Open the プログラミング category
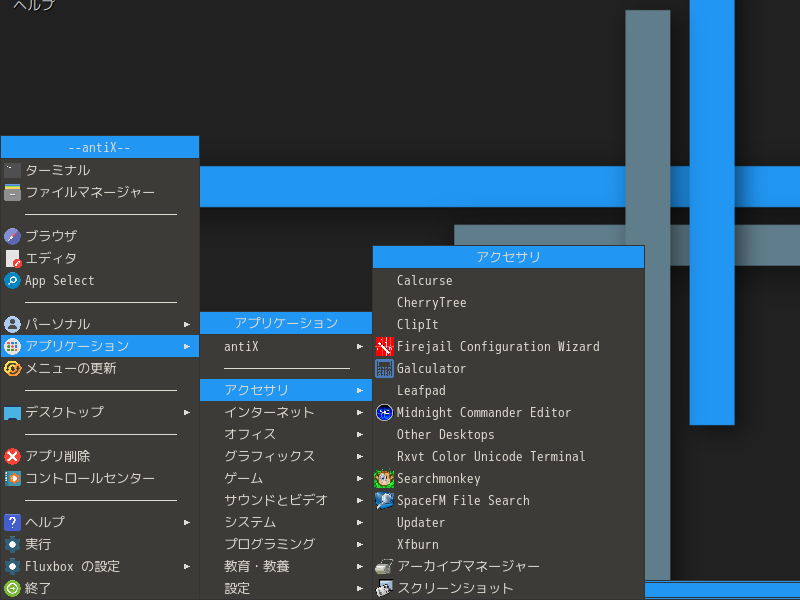Viewport: 800px width, 600px height. click(286, 544)
